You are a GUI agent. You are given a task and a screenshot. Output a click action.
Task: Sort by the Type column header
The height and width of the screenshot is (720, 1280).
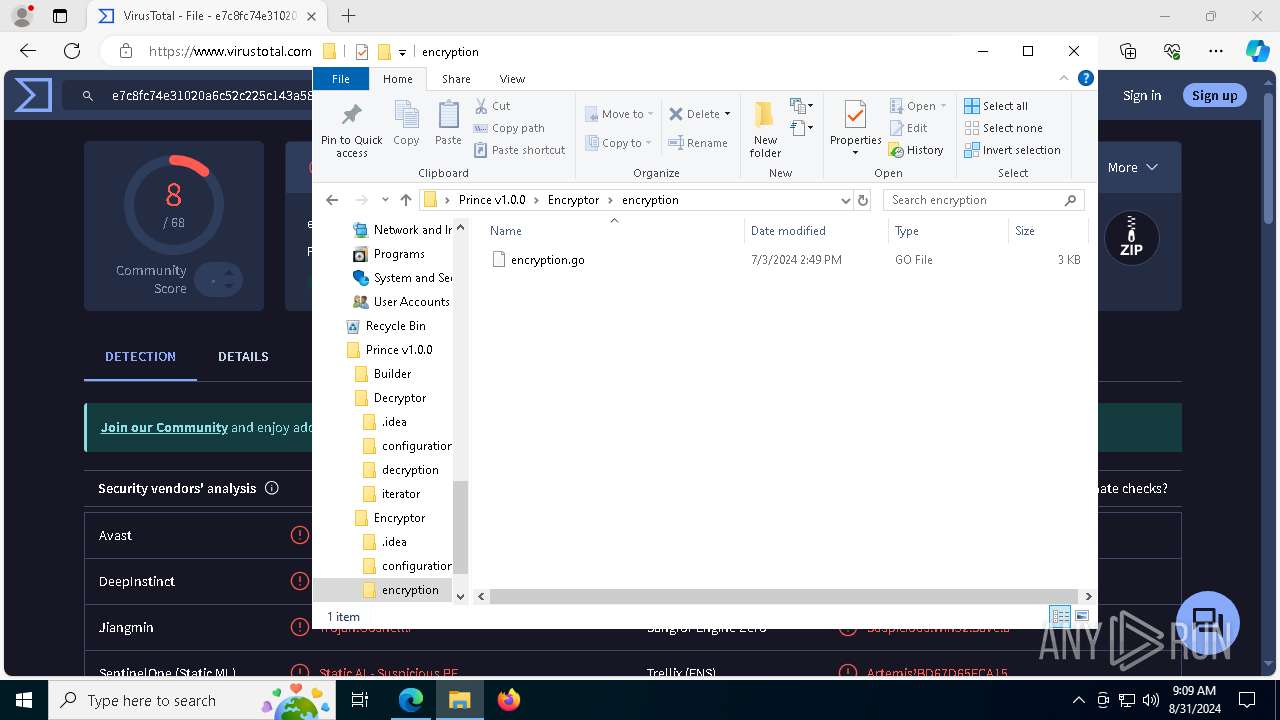(948, 231)
